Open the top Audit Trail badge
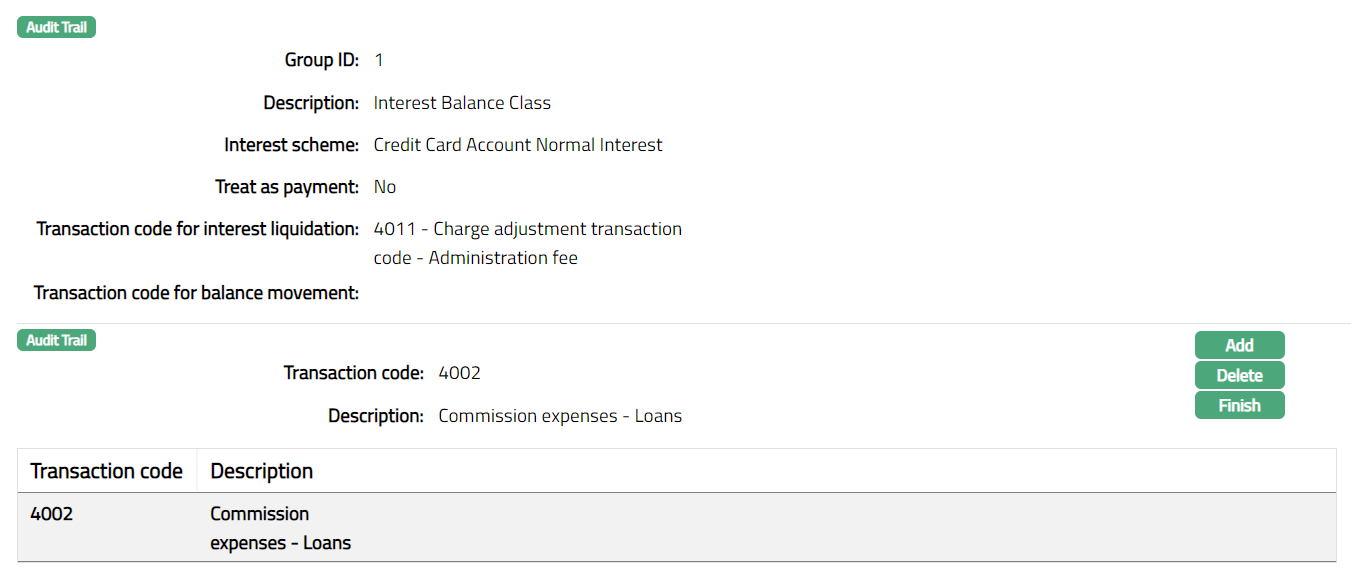This screenshot has height=577, width=1351. (56, 28)
